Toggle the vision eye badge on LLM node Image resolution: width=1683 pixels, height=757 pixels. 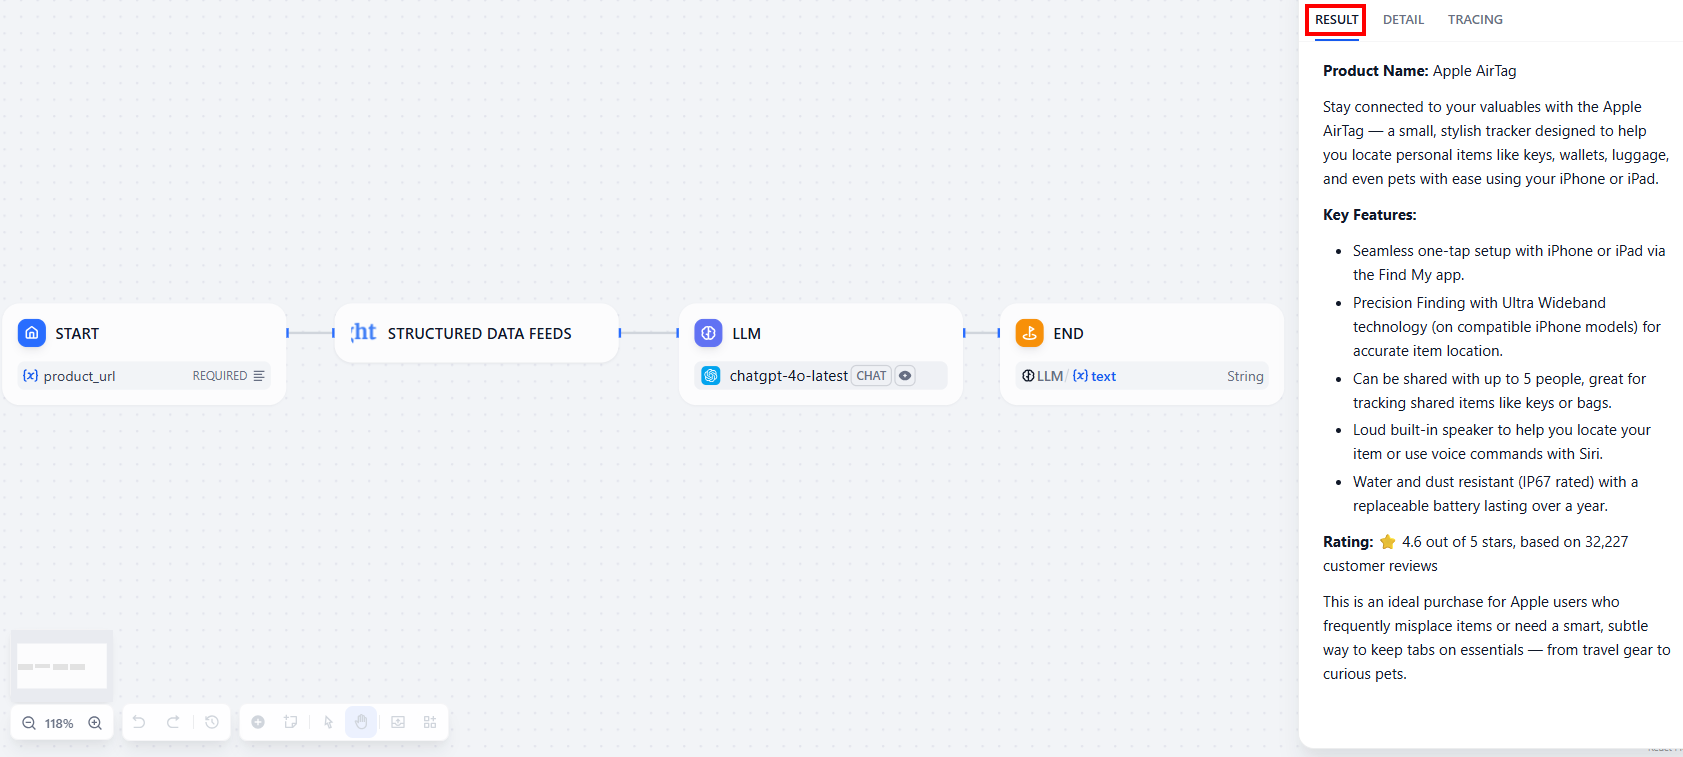tap(905, 376)
